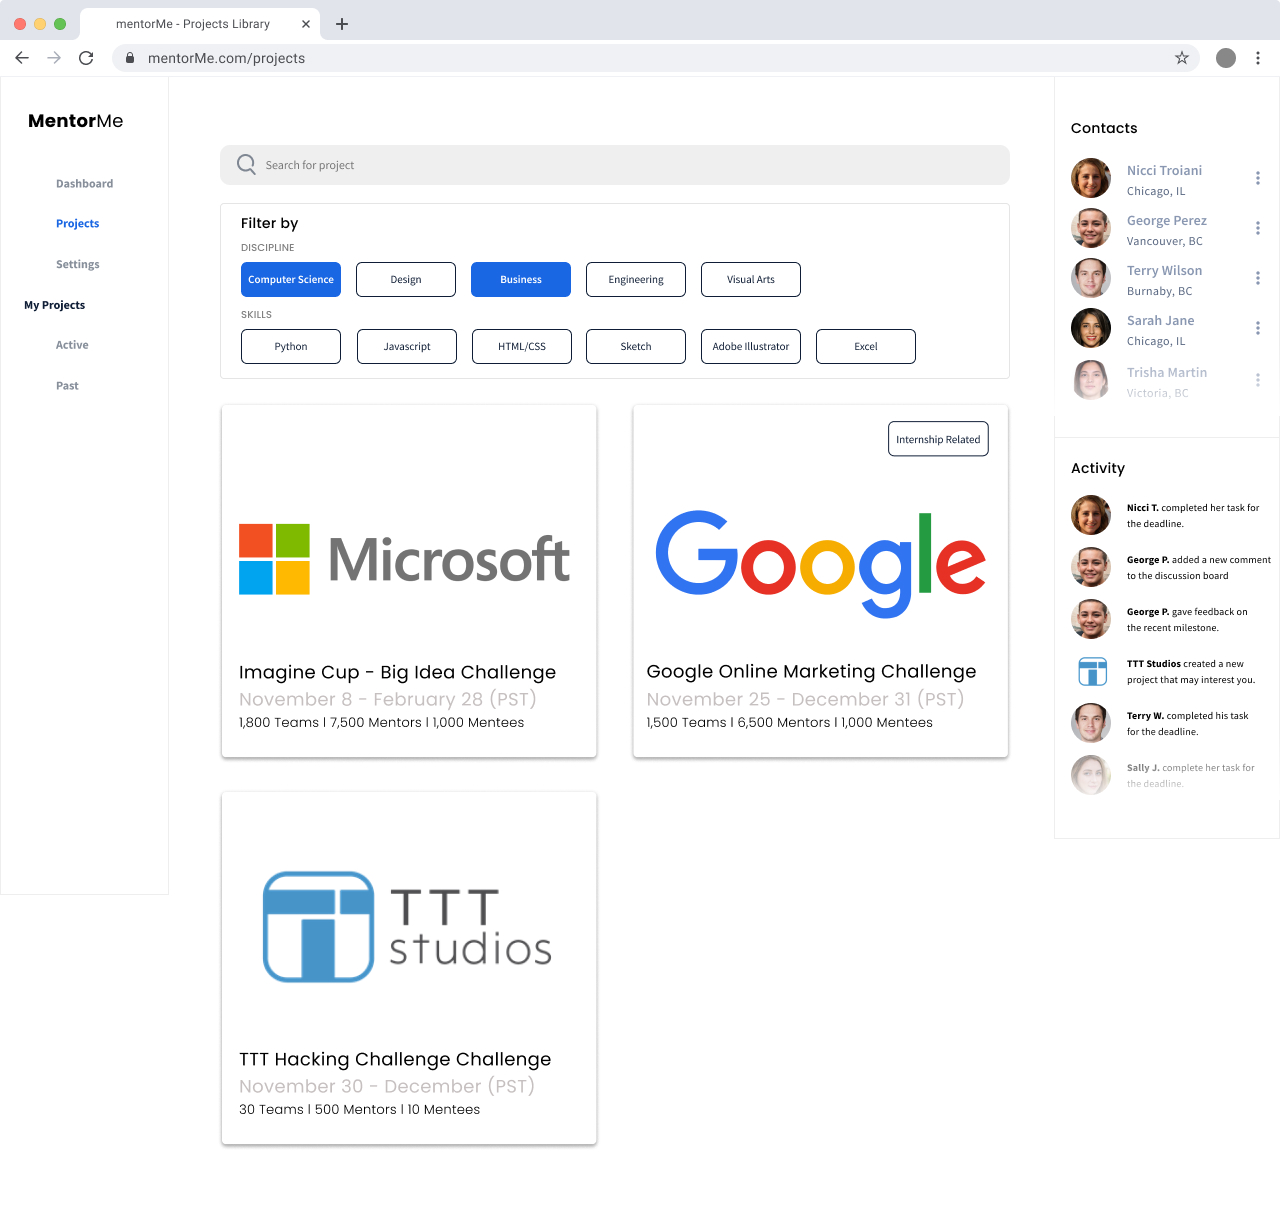1280x1216 pixels.
Task: Open options menu for Sarah Jane
Action: [x=1258, y=328]
